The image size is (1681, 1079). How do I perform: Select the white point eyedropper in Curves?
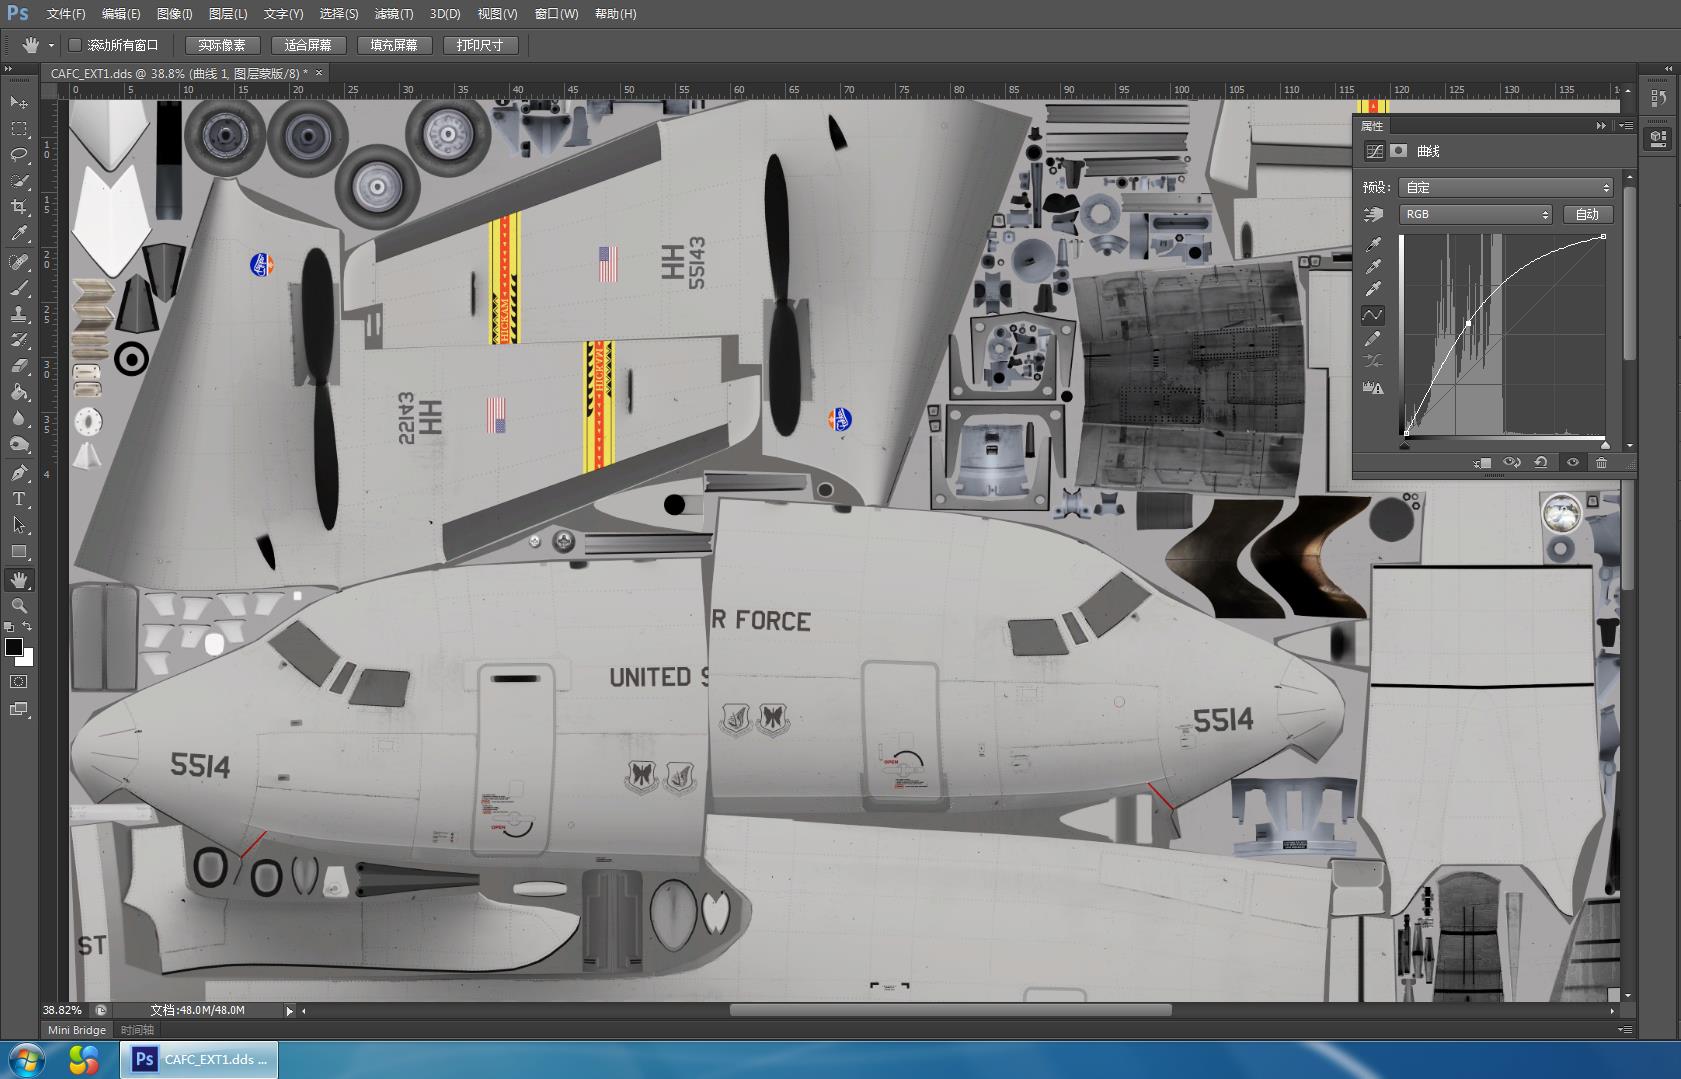(x=1373, y=290)
